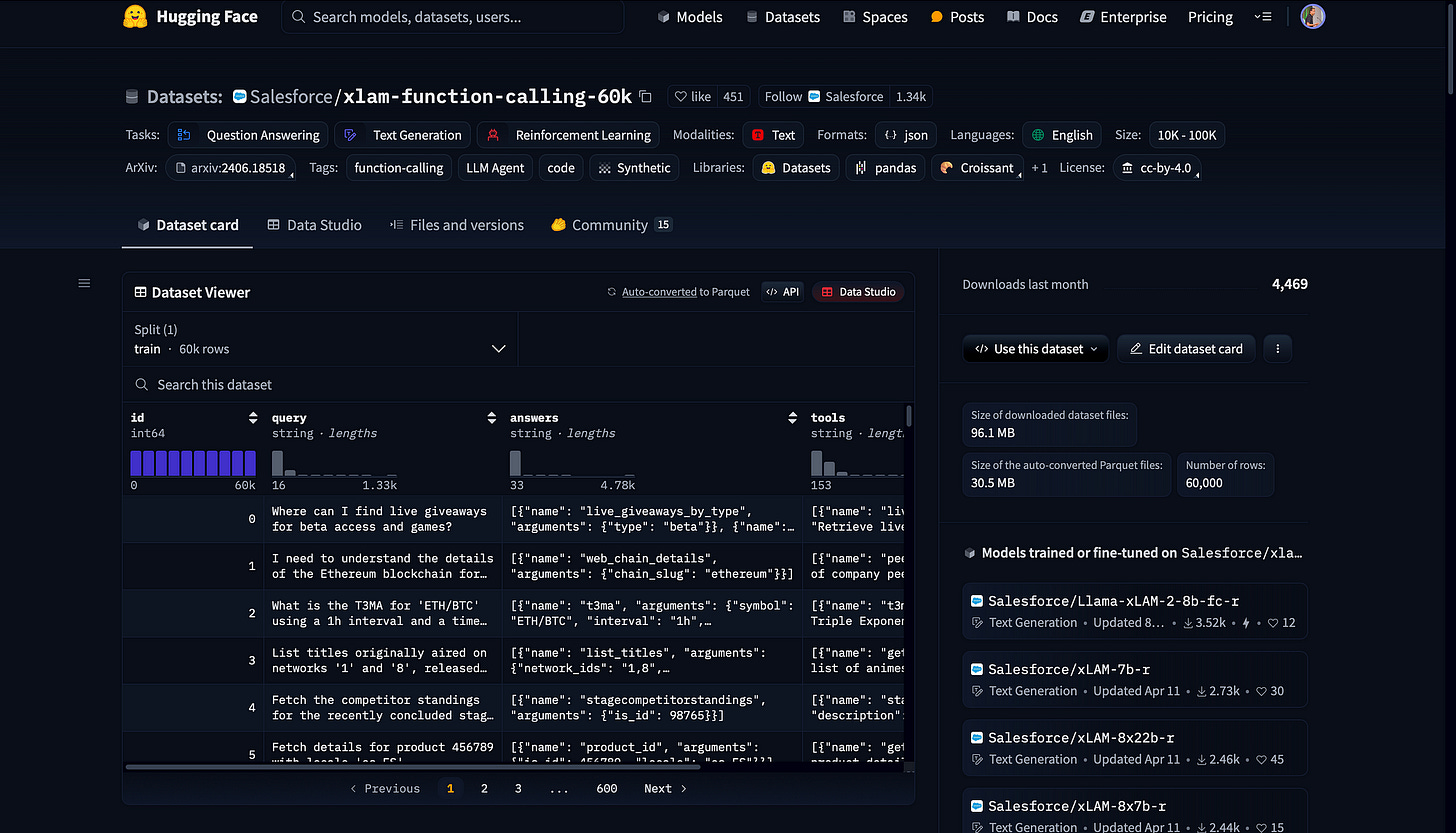Click the user avatar in top bar

(1313, 17)
